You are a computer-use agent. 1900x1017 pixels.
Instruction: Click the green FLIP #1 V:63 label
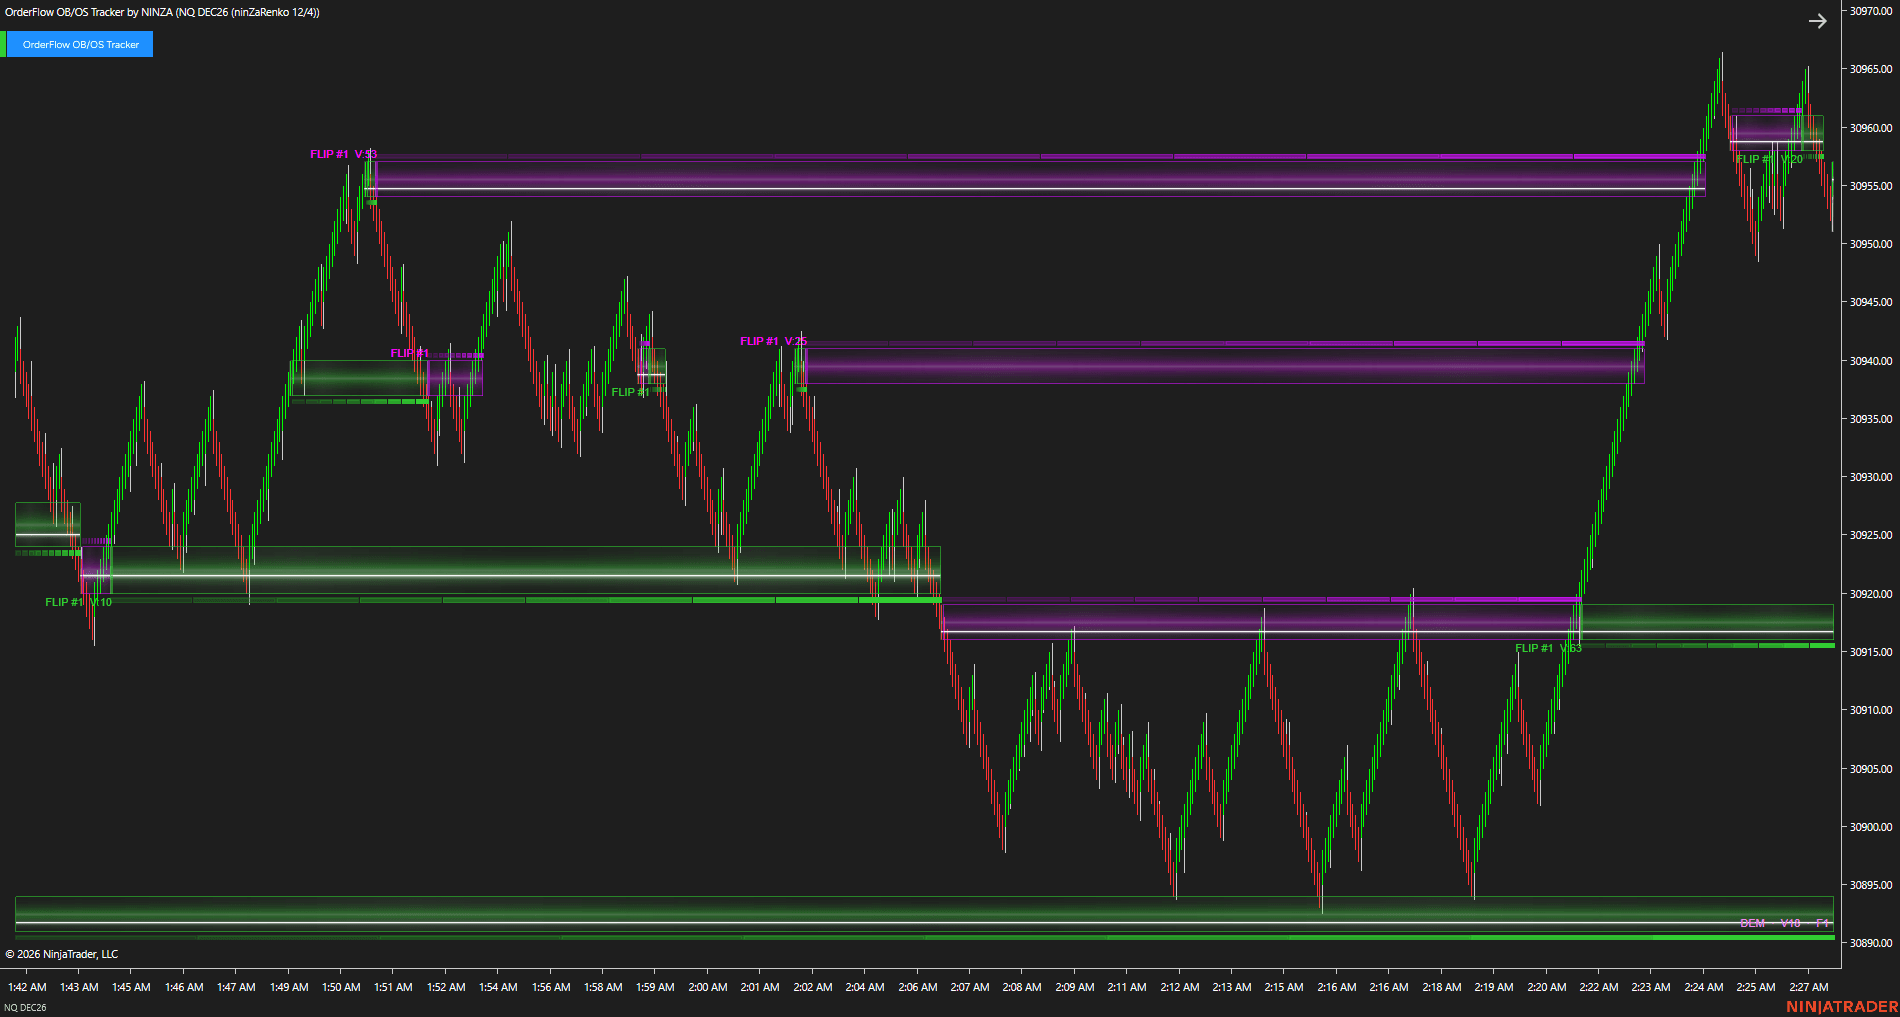point(1548,648)
